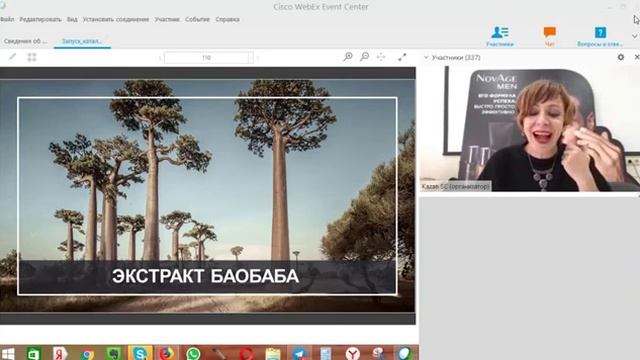Open the Справка menu

click(x=227, y=19)
